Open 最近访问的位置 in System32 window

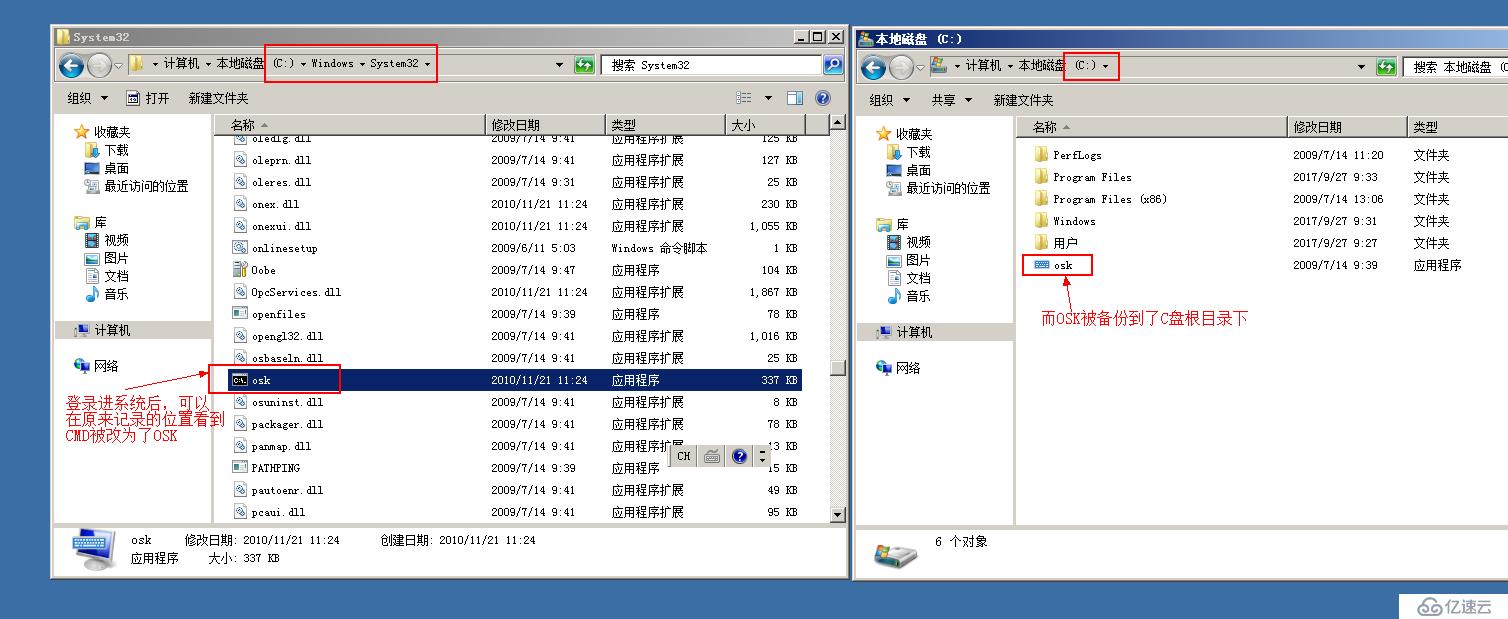146,186
